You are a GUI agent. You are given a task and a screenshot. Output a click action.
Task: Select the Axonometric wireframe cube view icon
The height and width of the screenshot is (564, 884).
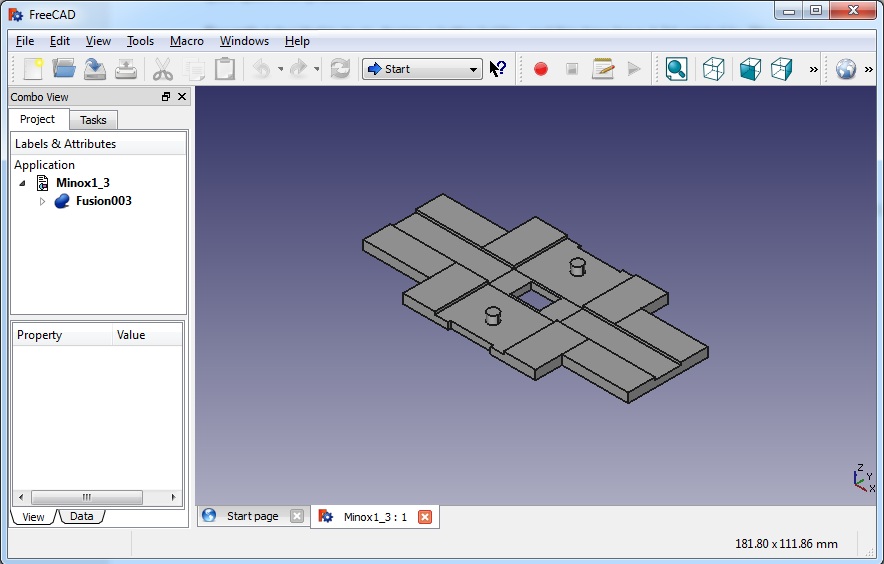click(713, 69)
